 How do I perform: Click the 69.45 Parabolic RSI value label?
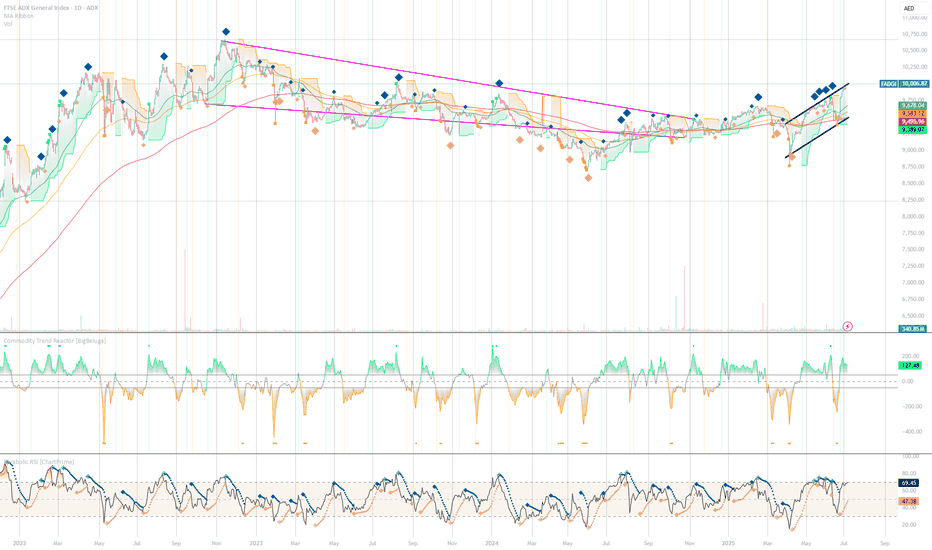coord(909,483)
